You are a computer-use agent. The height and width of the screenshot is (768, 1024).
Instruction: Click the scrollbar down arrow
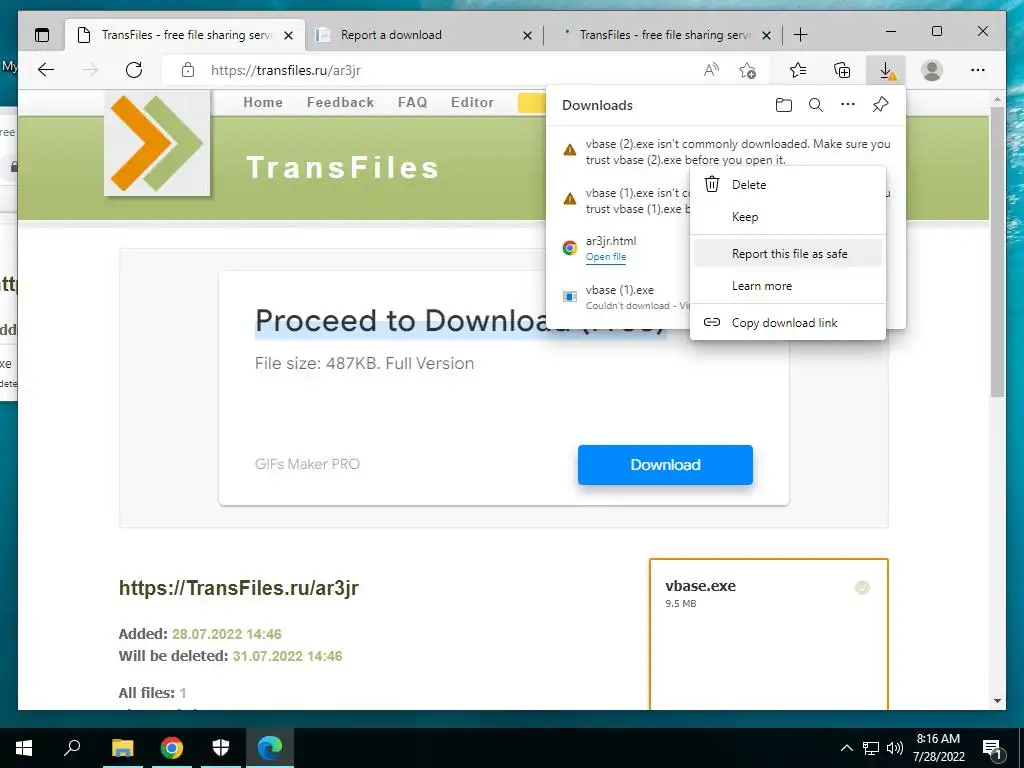(x=997, y=701)
